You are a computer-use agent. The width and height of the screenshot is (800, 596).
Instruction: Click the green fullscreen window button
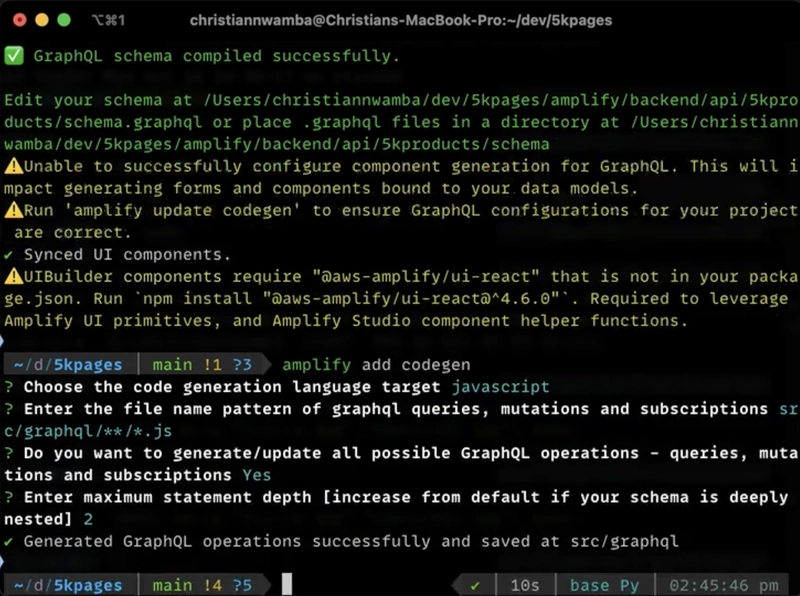[64, 20]
